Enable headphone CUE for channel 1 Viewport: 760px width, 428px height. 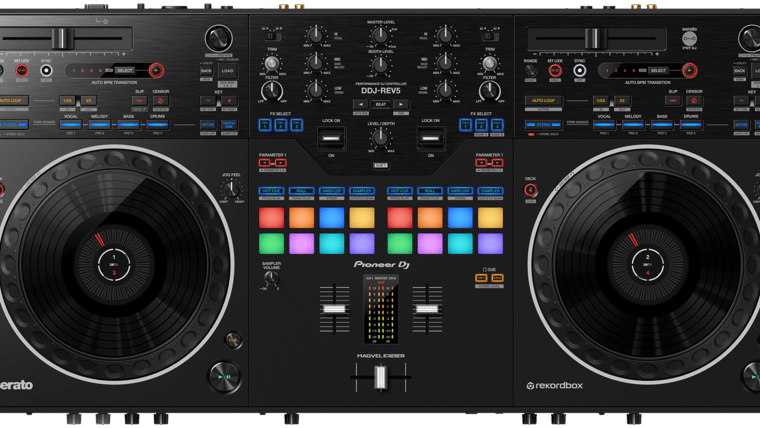(x=481, y=278)
